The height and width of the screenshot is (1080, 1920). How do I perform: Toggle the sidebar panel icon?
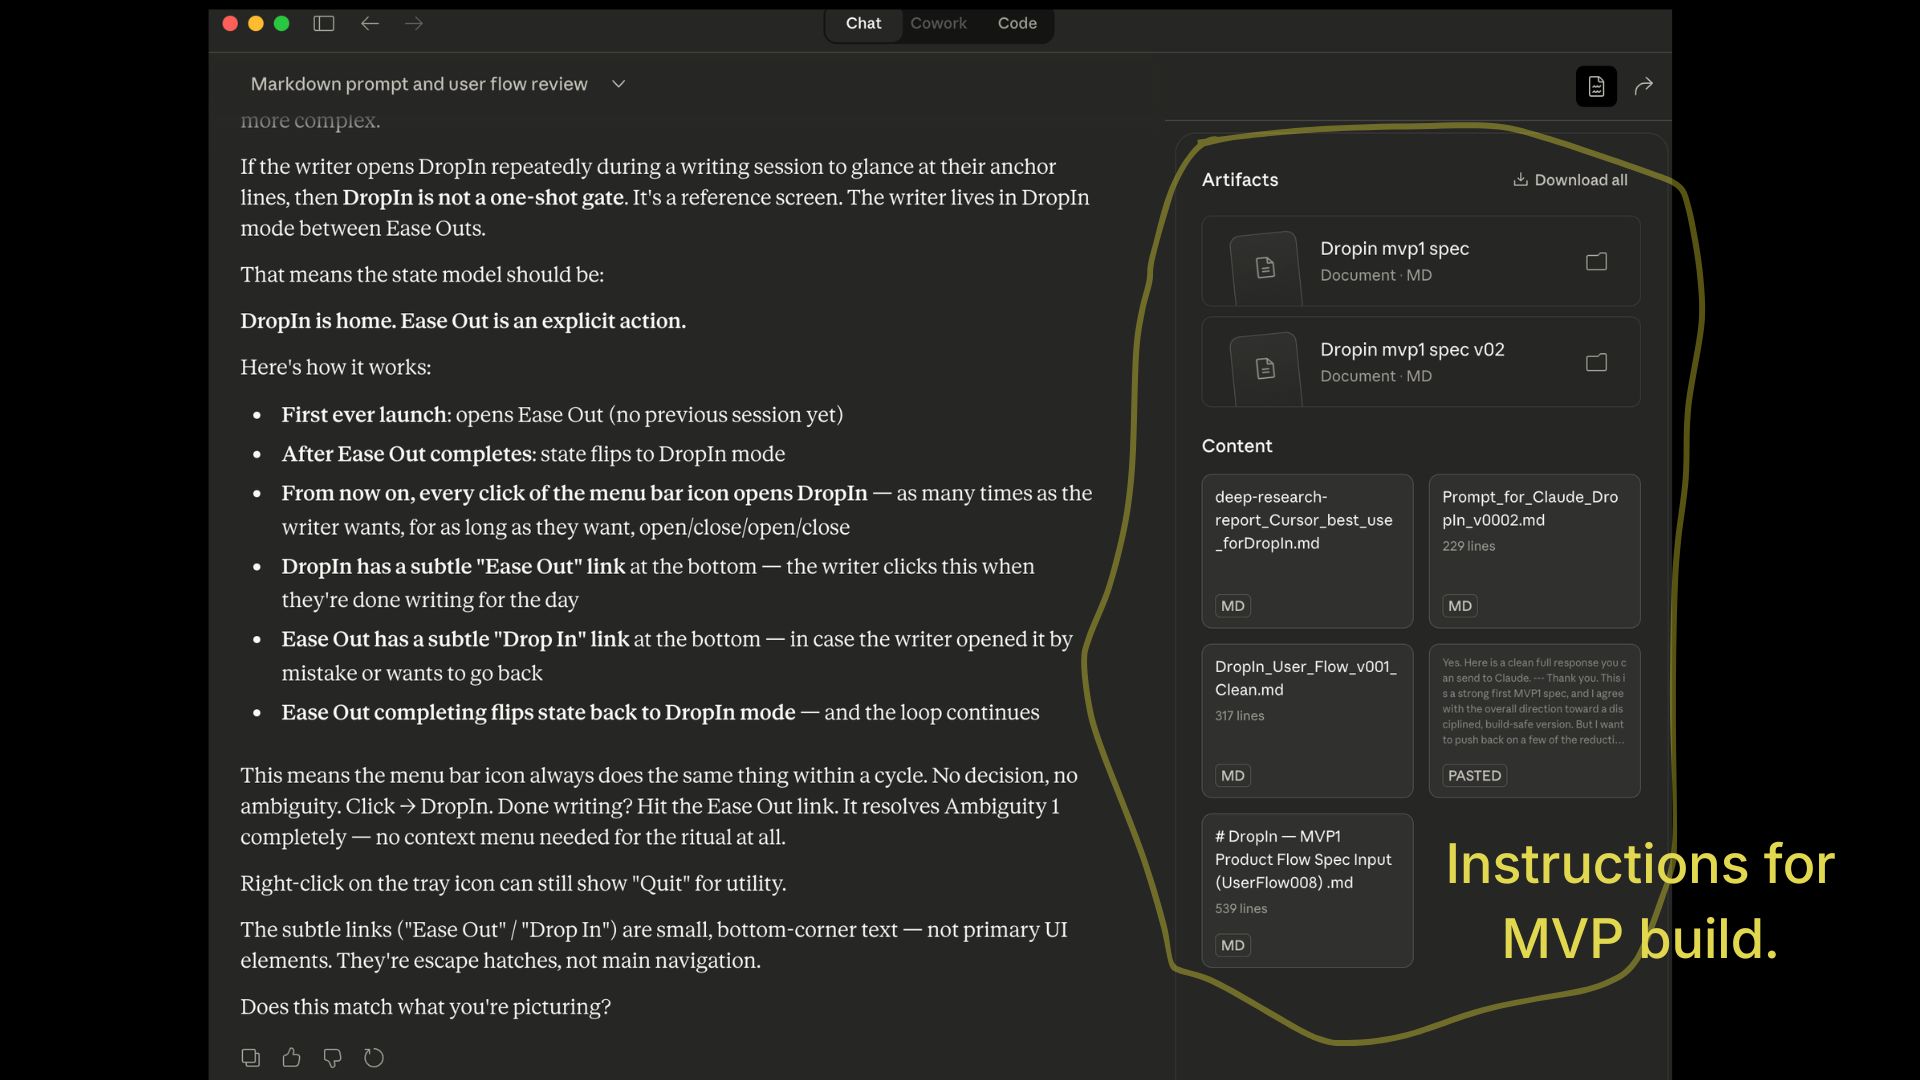[x=324, y=23]
